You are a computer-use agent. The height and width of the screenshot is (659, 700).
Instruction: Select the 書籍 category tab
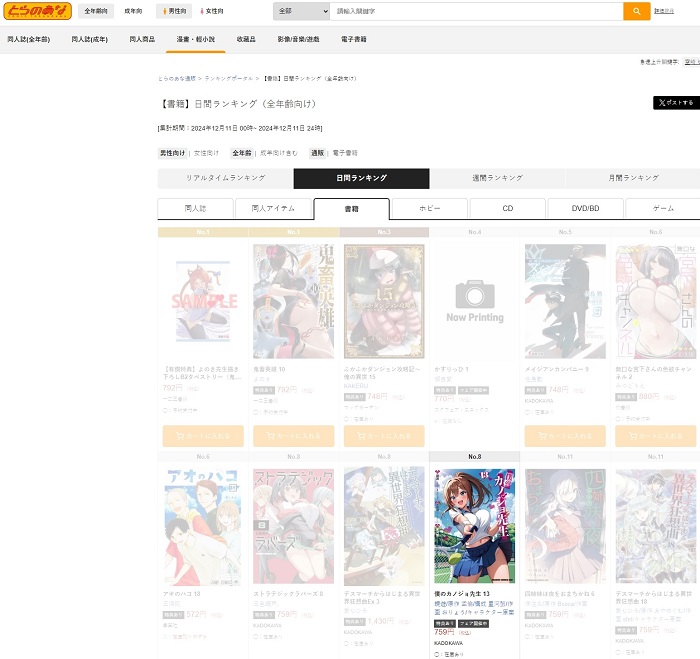pos(351,209)
